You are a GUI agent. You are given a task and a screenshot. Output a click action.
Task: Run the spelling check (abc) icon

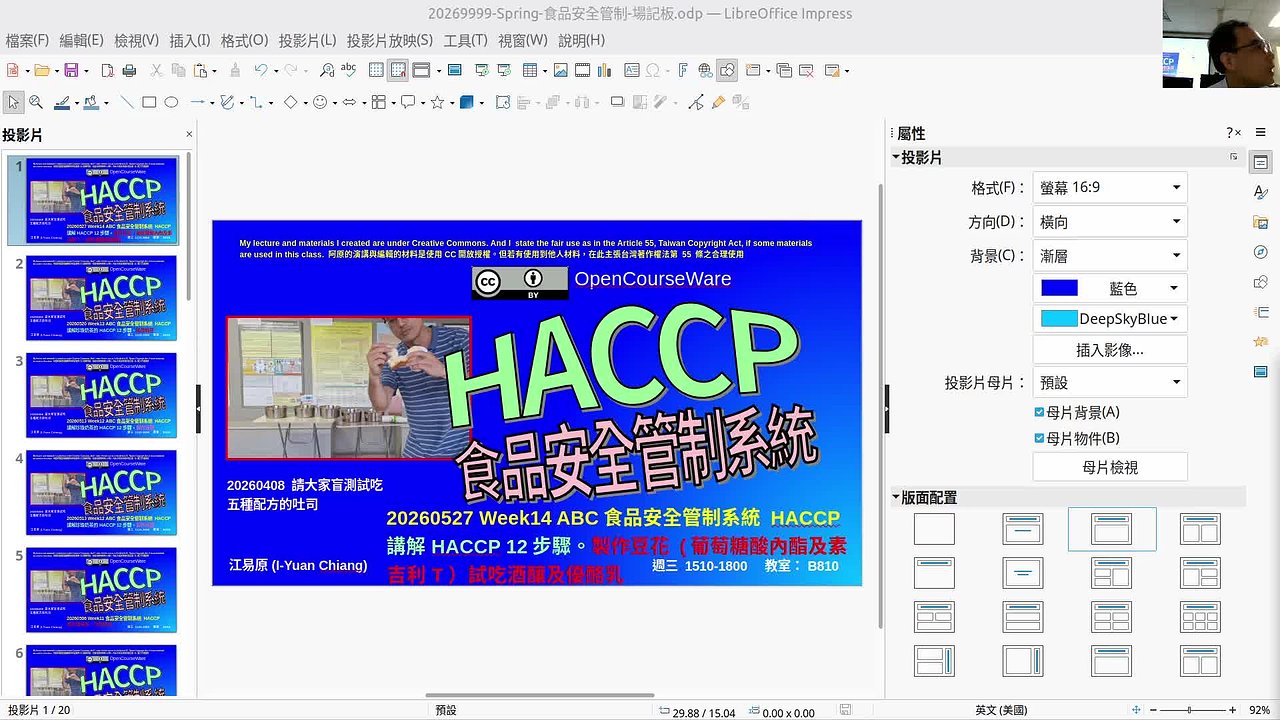348,70
